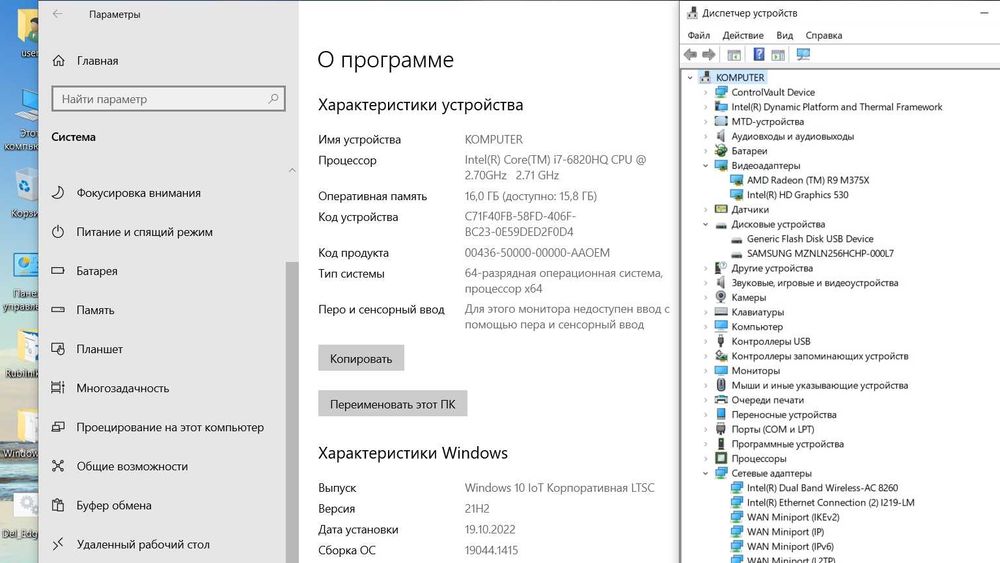Click the help question-mark toolbar icon
Image resolution: width=1000 pixels, height=563 pixels.
(x=758, y=55)
